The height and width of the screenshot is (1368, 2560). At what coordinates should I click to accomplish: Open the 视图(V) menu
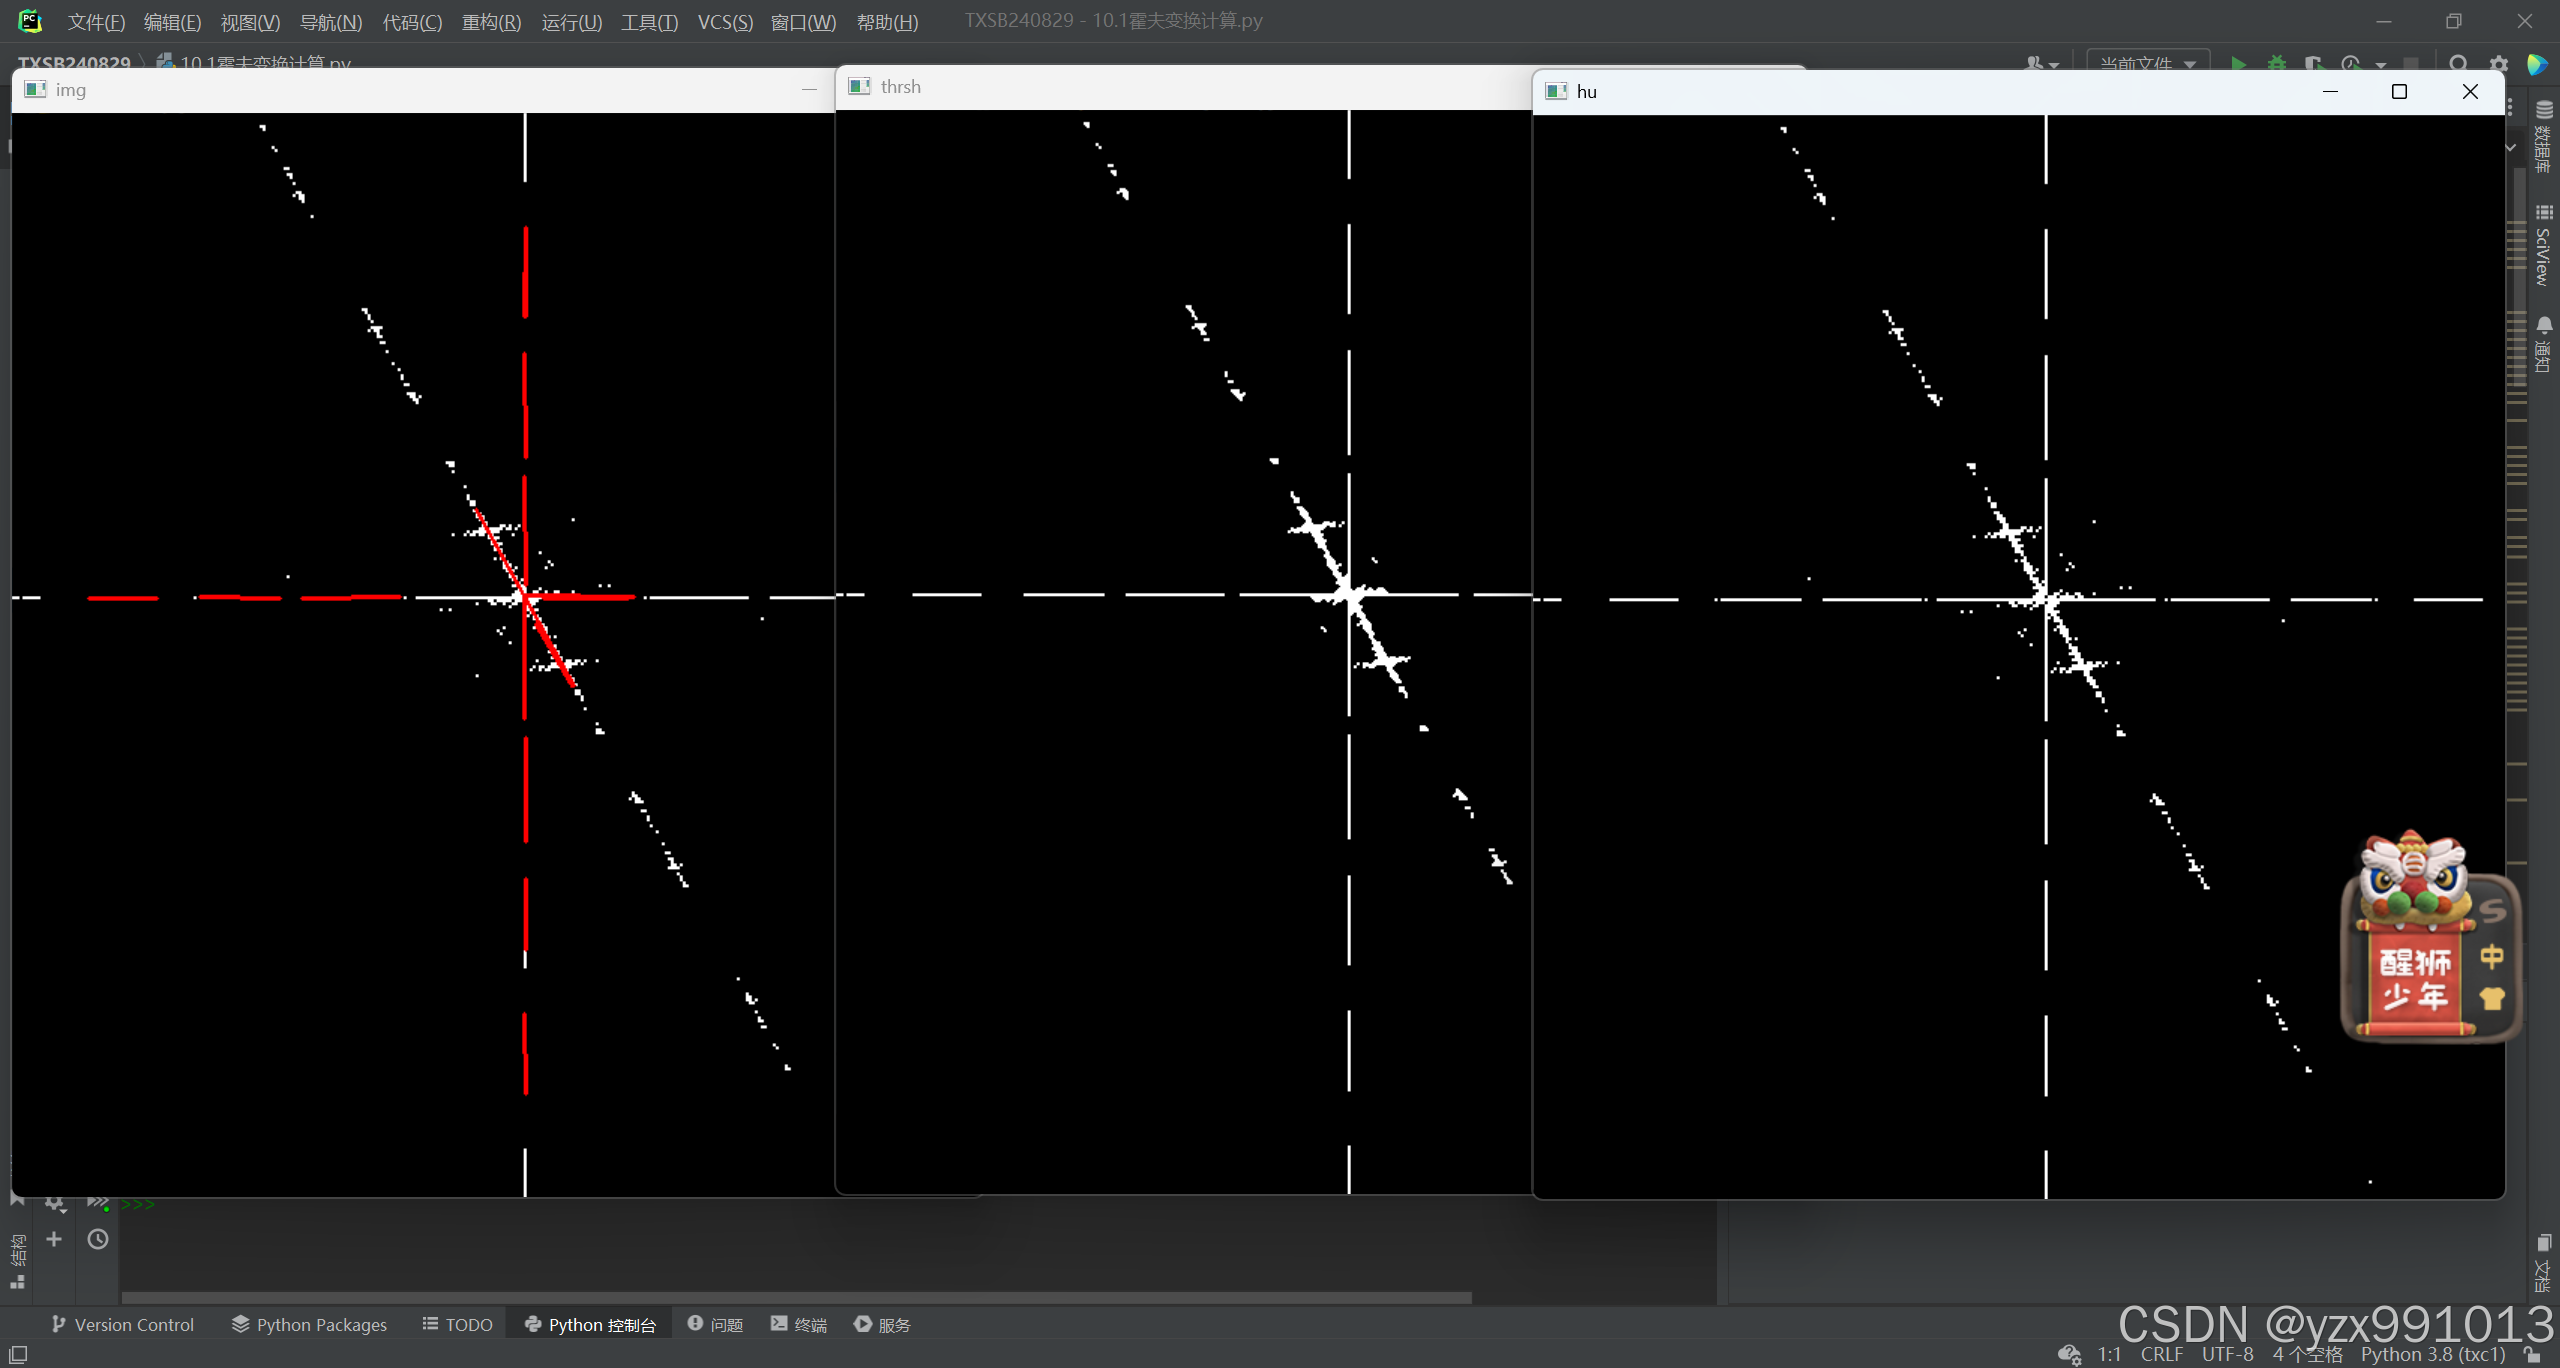[250, 22]
